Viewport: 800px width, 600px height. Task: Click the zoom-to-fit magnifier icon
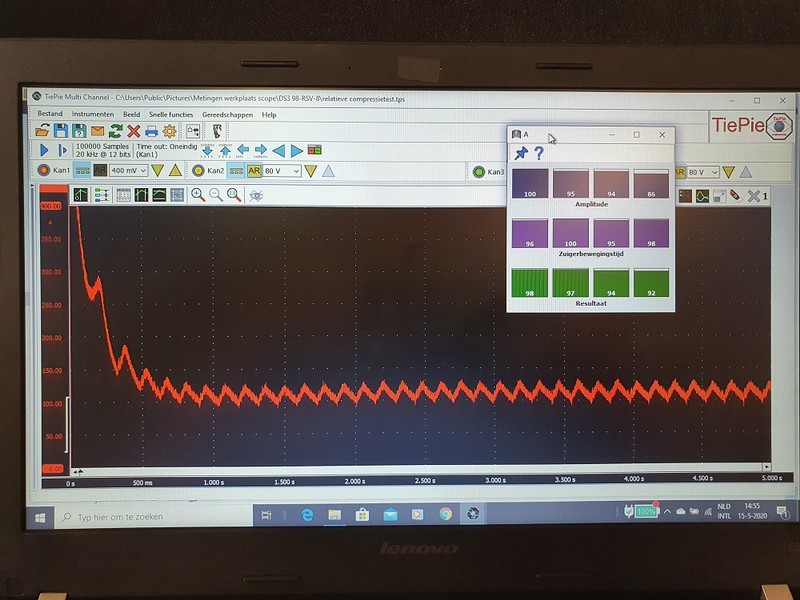pyautogui.click(x=234, y=195)
